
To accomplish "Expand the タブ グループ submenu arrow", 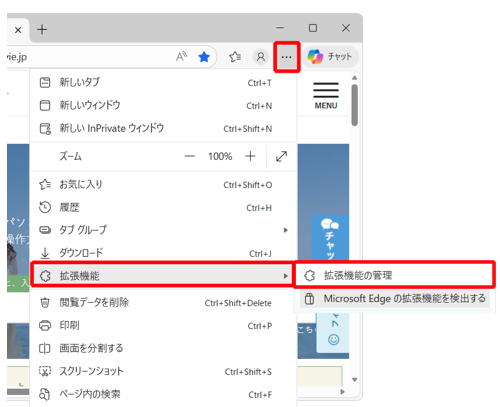I will click(x=285, y=230).
